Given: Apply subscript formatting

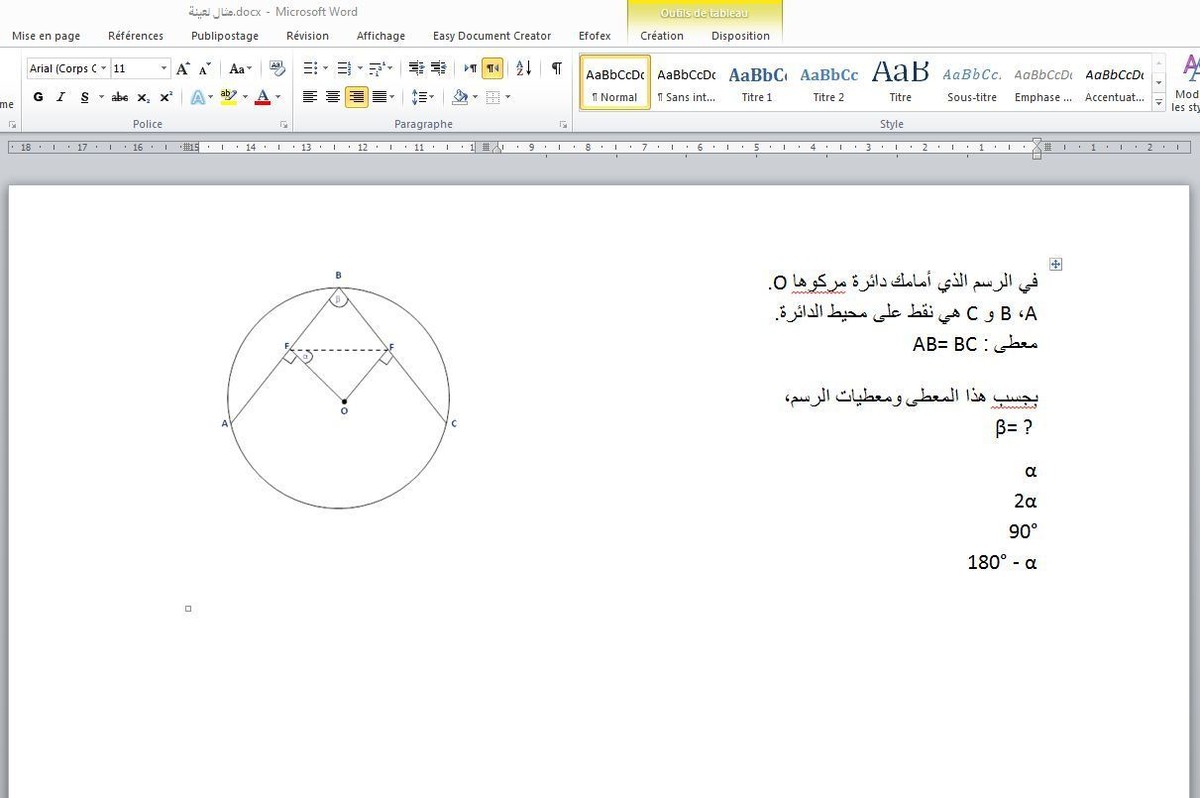Looking at the screenshot, I should point(143,97).
